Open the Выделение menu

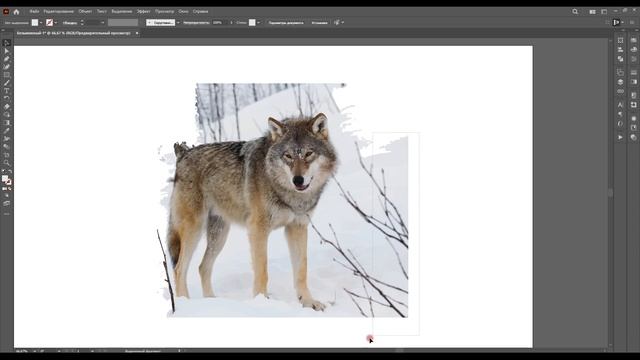tap(122, 11)
